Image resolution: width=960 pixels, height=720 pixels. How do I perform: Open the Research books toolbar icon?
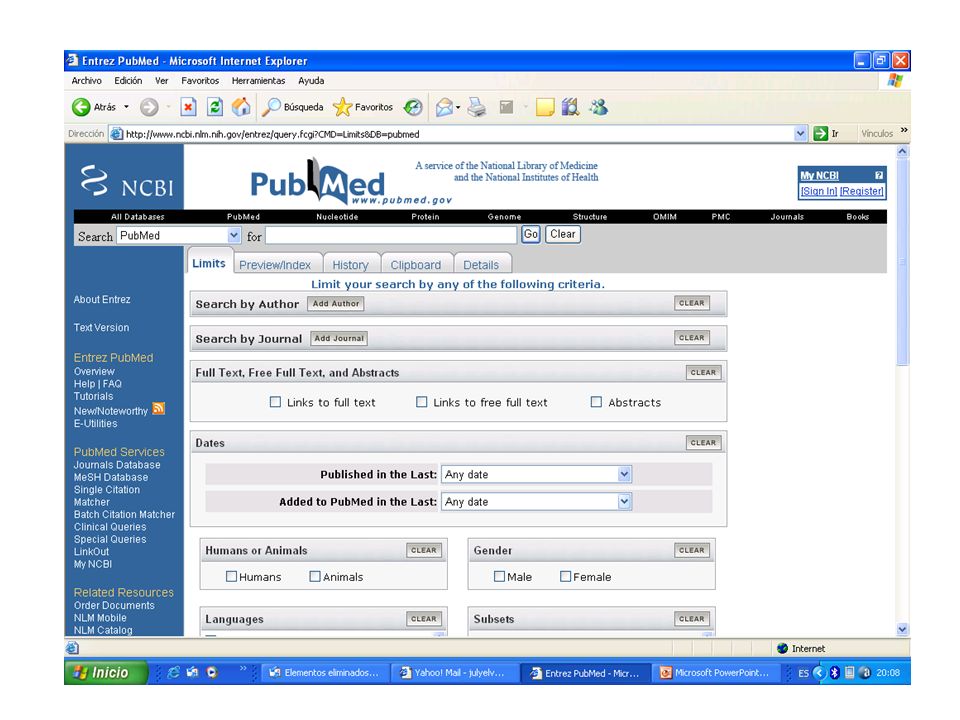pos(571,107)
